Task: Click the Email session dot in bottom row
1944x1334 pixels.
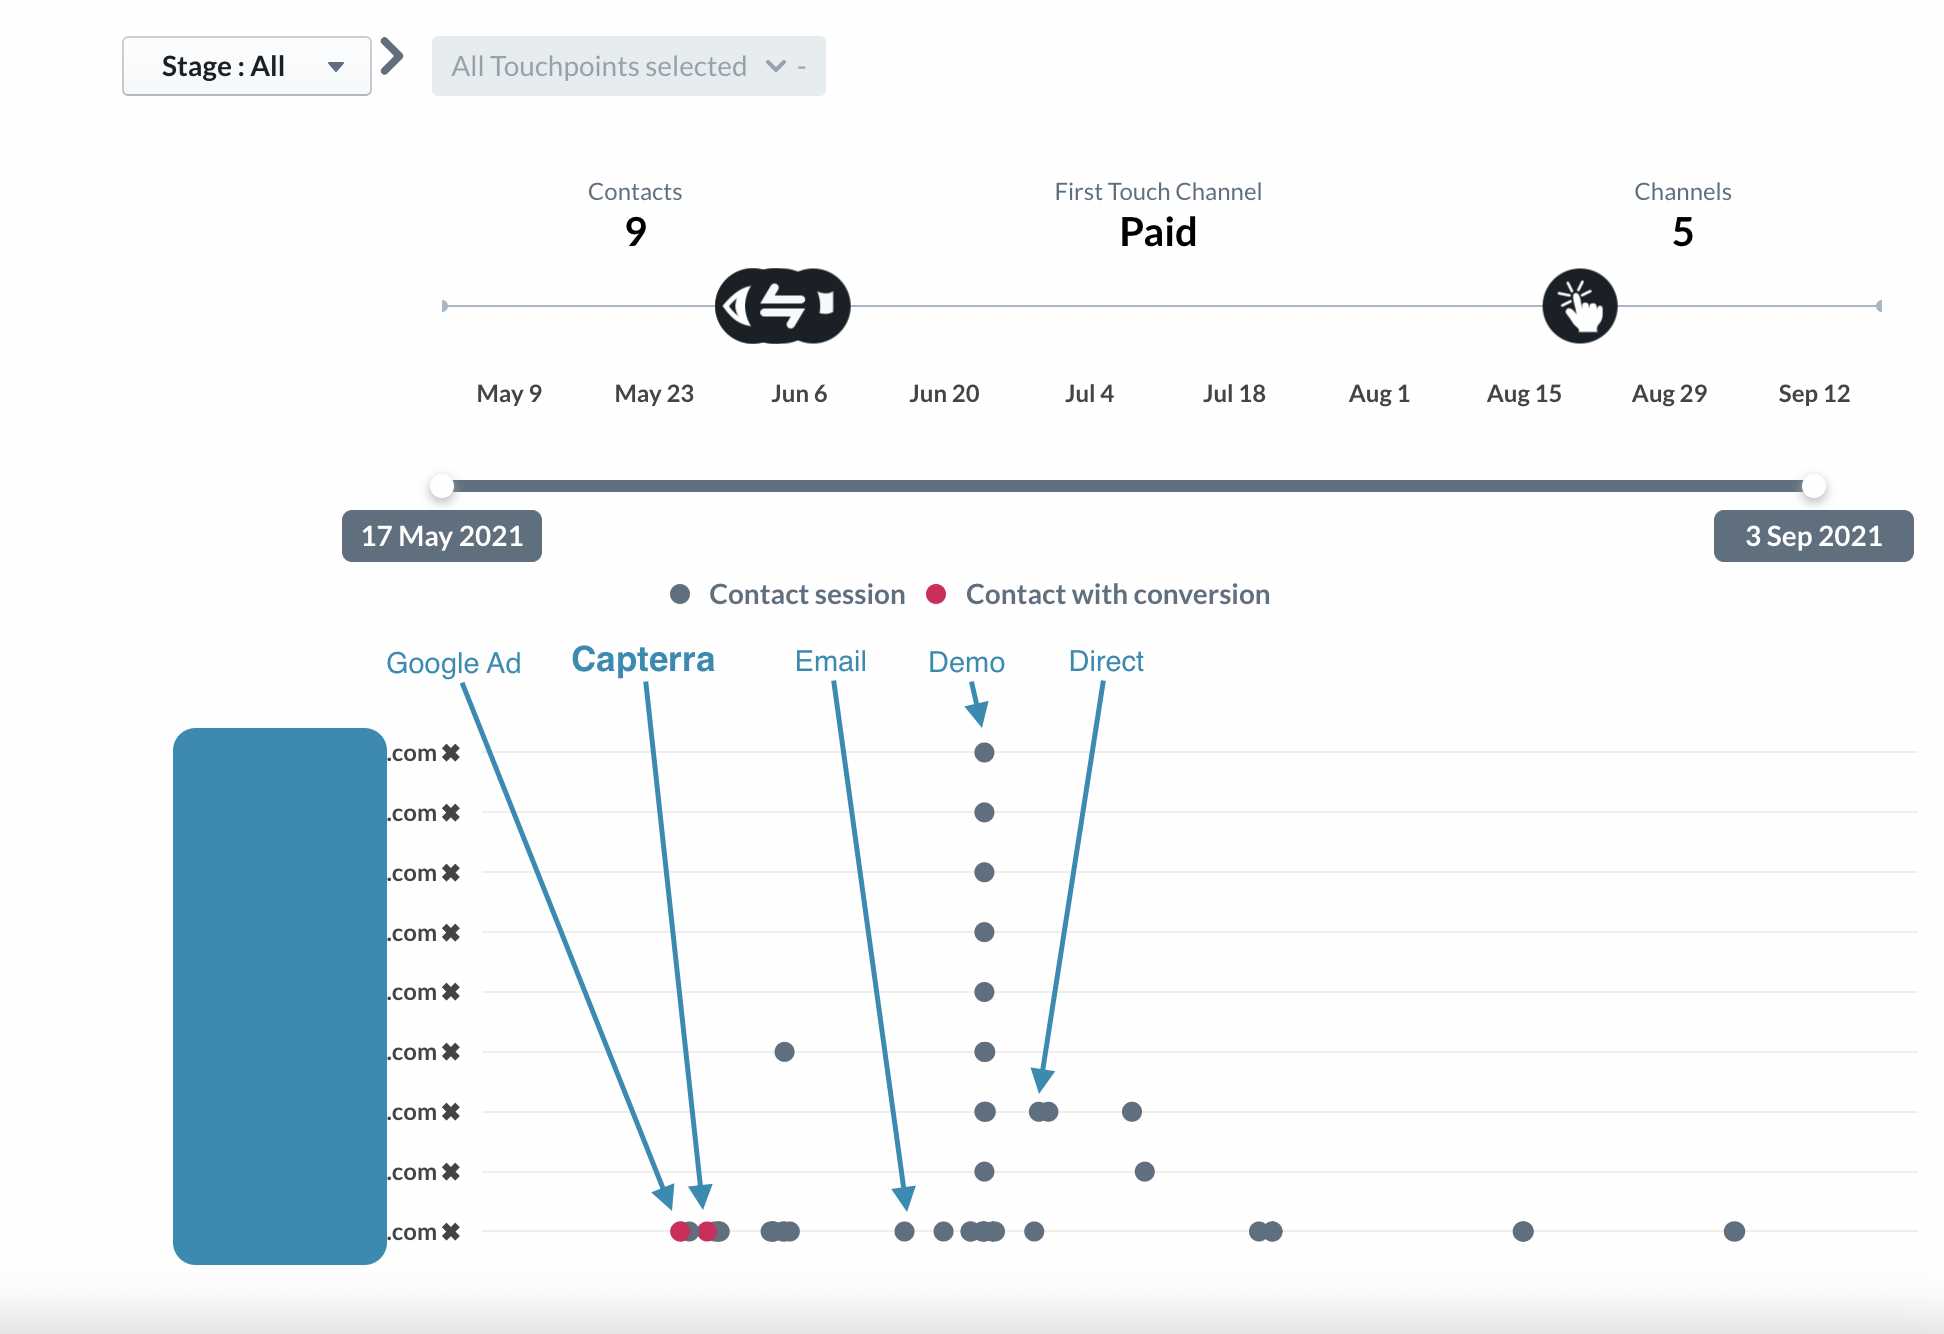Action: click(x=904, y=1231)
